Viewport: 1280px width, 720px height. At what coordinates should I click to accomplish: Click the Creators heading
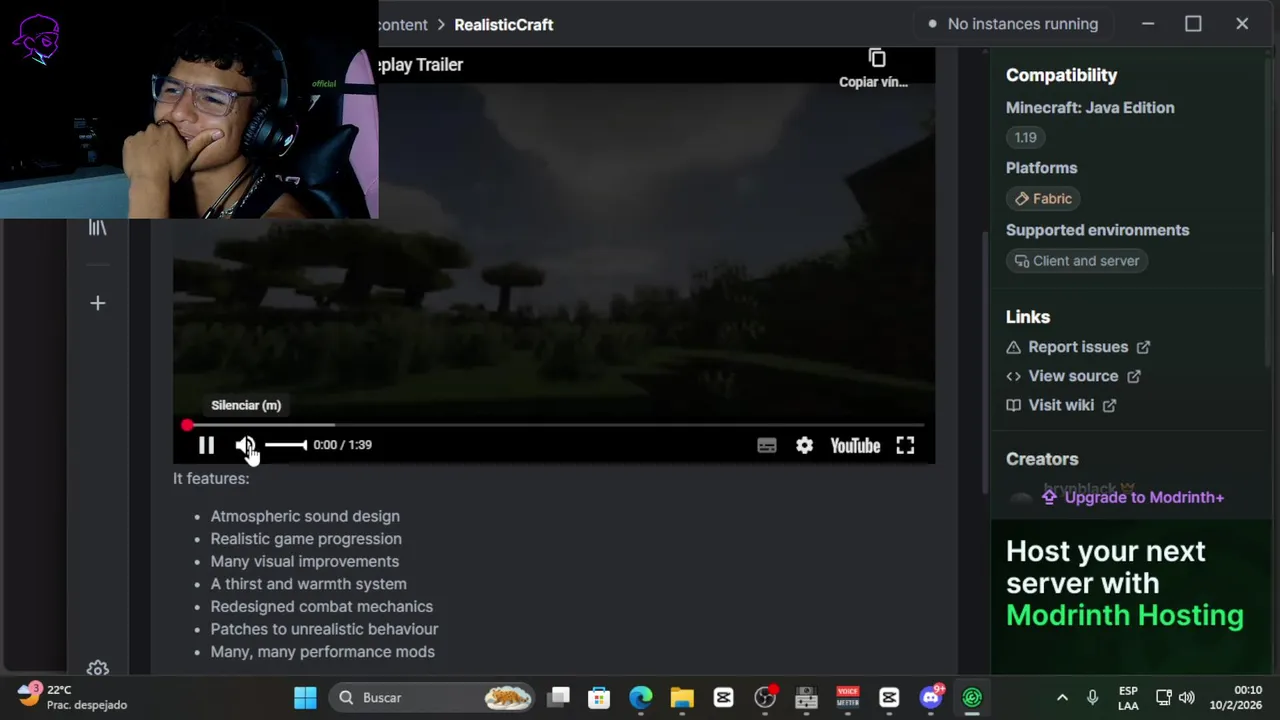coord(1042,459)
